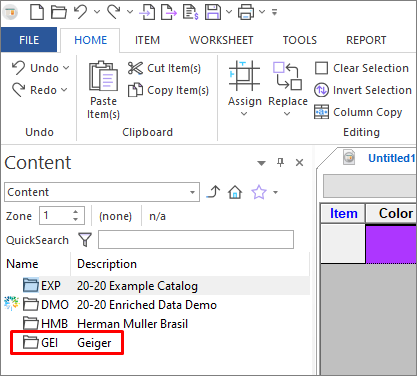
Task: Expand the favorites star dropdown arrow
Action: (275, 192)
